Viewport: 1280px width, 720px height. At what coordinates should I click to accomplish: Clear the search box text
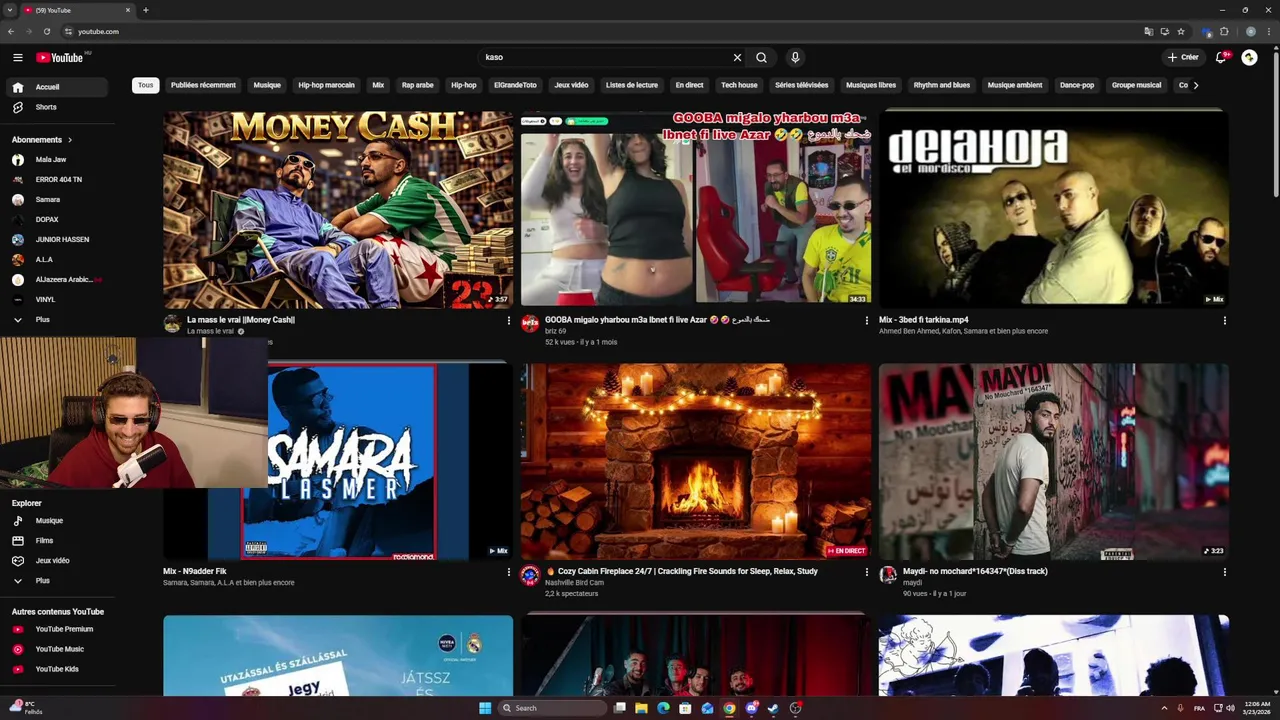(x=737, y=57)
